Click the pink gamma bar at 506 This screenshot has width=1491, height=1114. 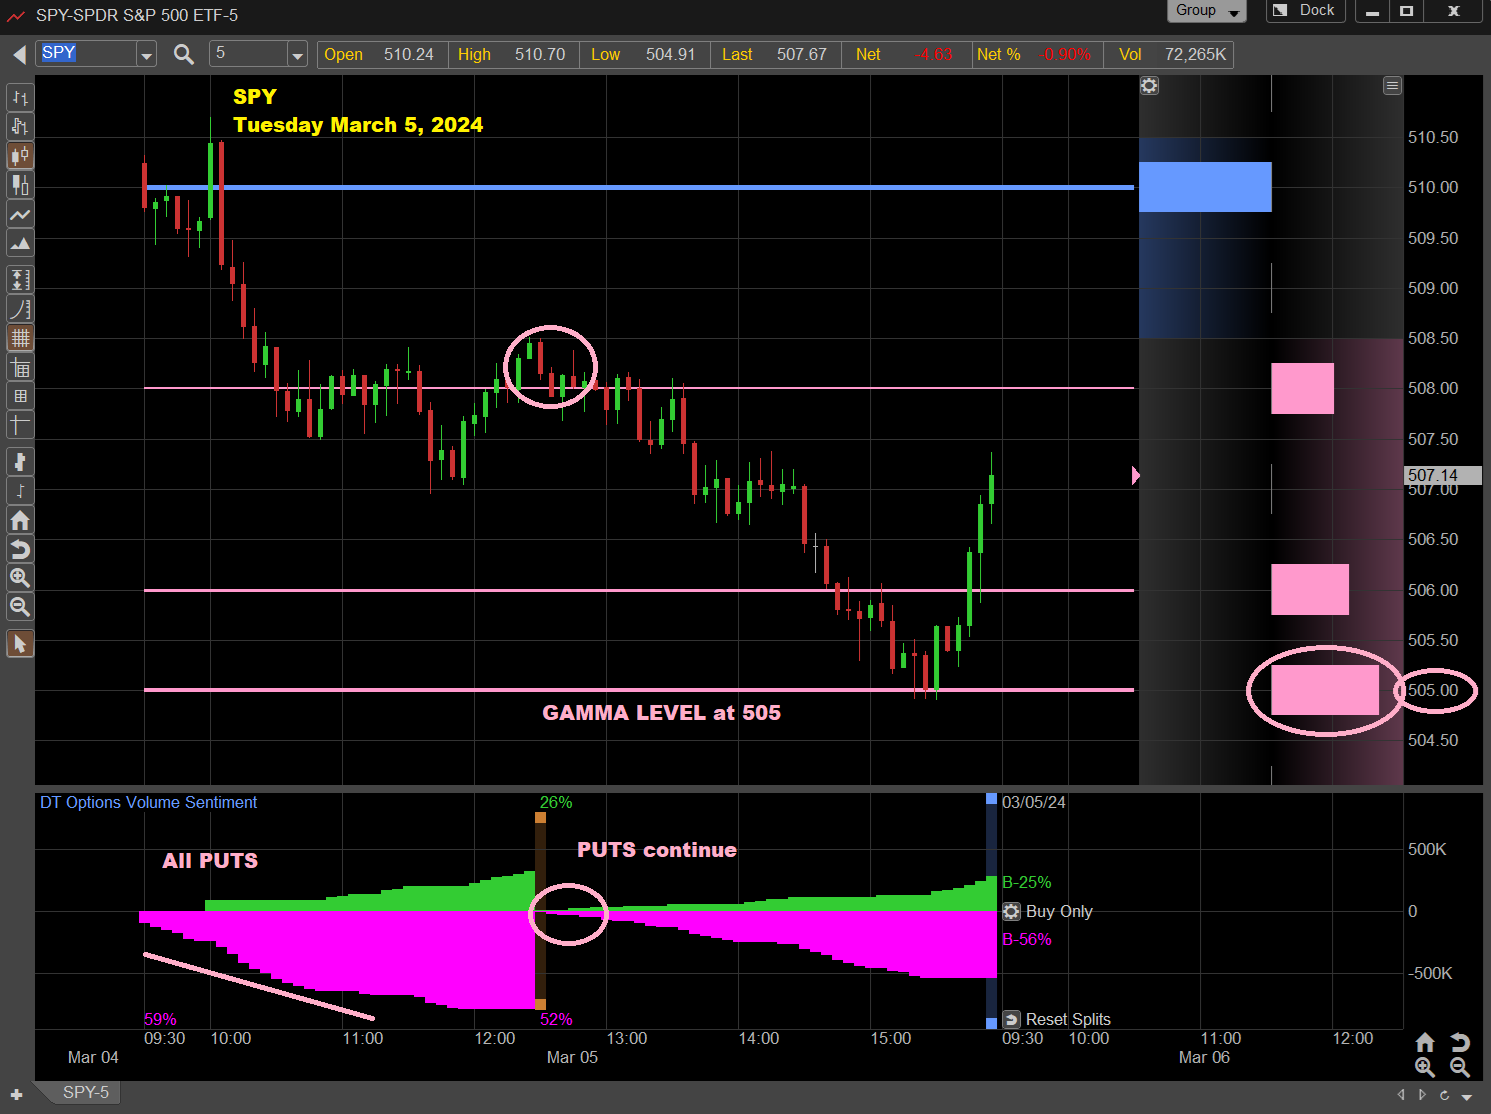[x=1310, y=589]
